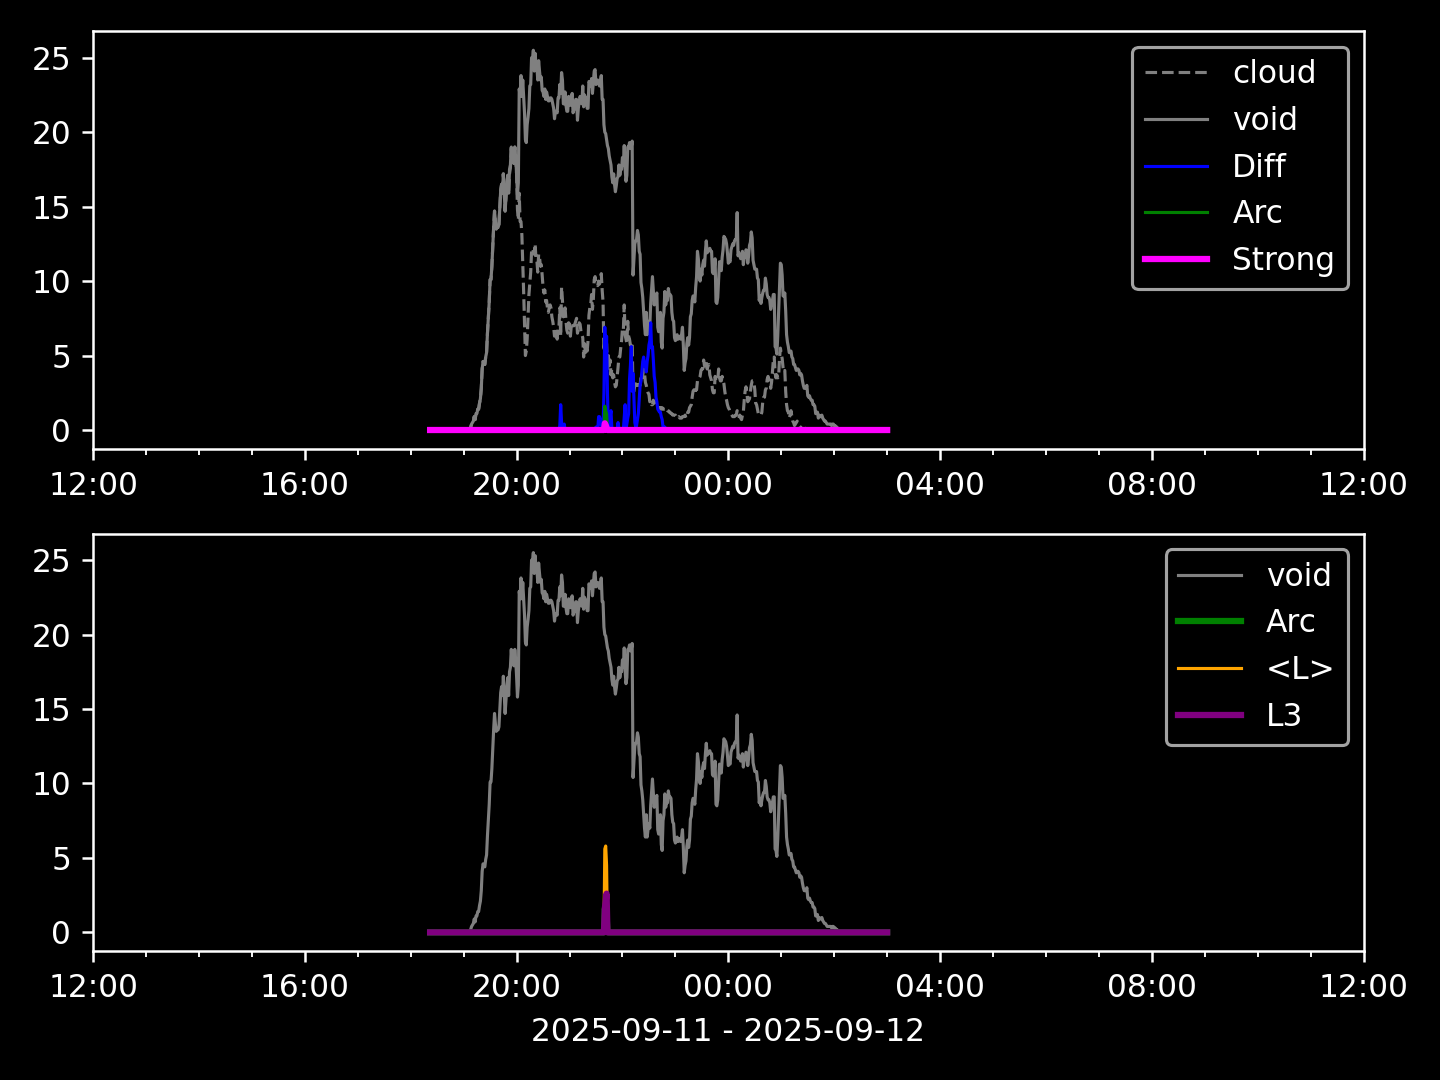Image resolution: width=1440 pixels, height=1080 pixels.
Task: Click the 04:00 tick label on top chart
Action: point(939,485)
